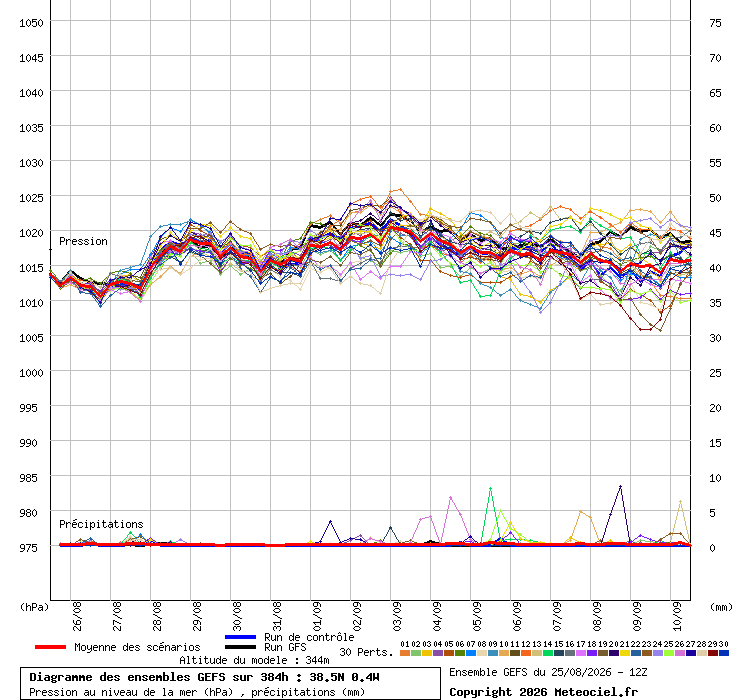Click the purple swatch for perturbation 04

tap(437, 653)
